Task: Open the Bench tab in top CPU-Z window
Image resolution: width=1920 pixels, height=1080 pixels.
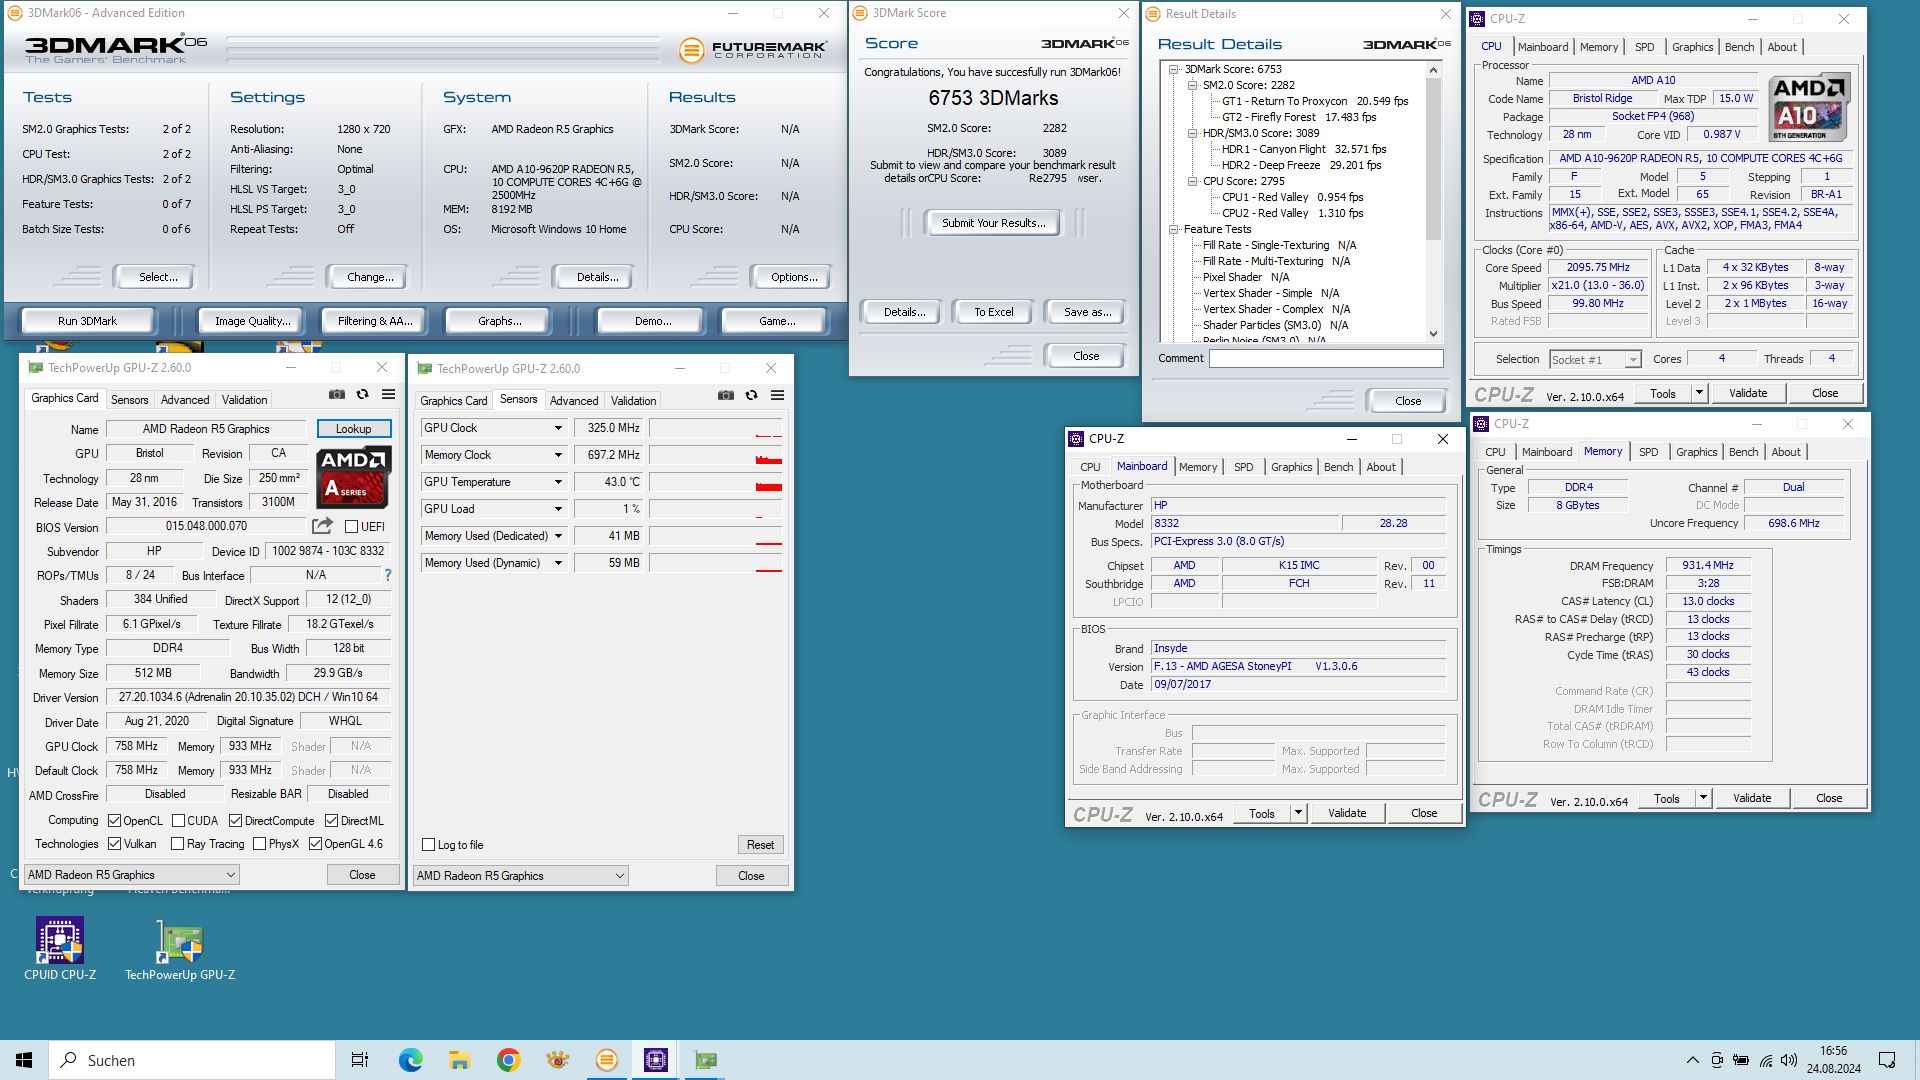Action: pyautogui.click(x=1739, y=47)
